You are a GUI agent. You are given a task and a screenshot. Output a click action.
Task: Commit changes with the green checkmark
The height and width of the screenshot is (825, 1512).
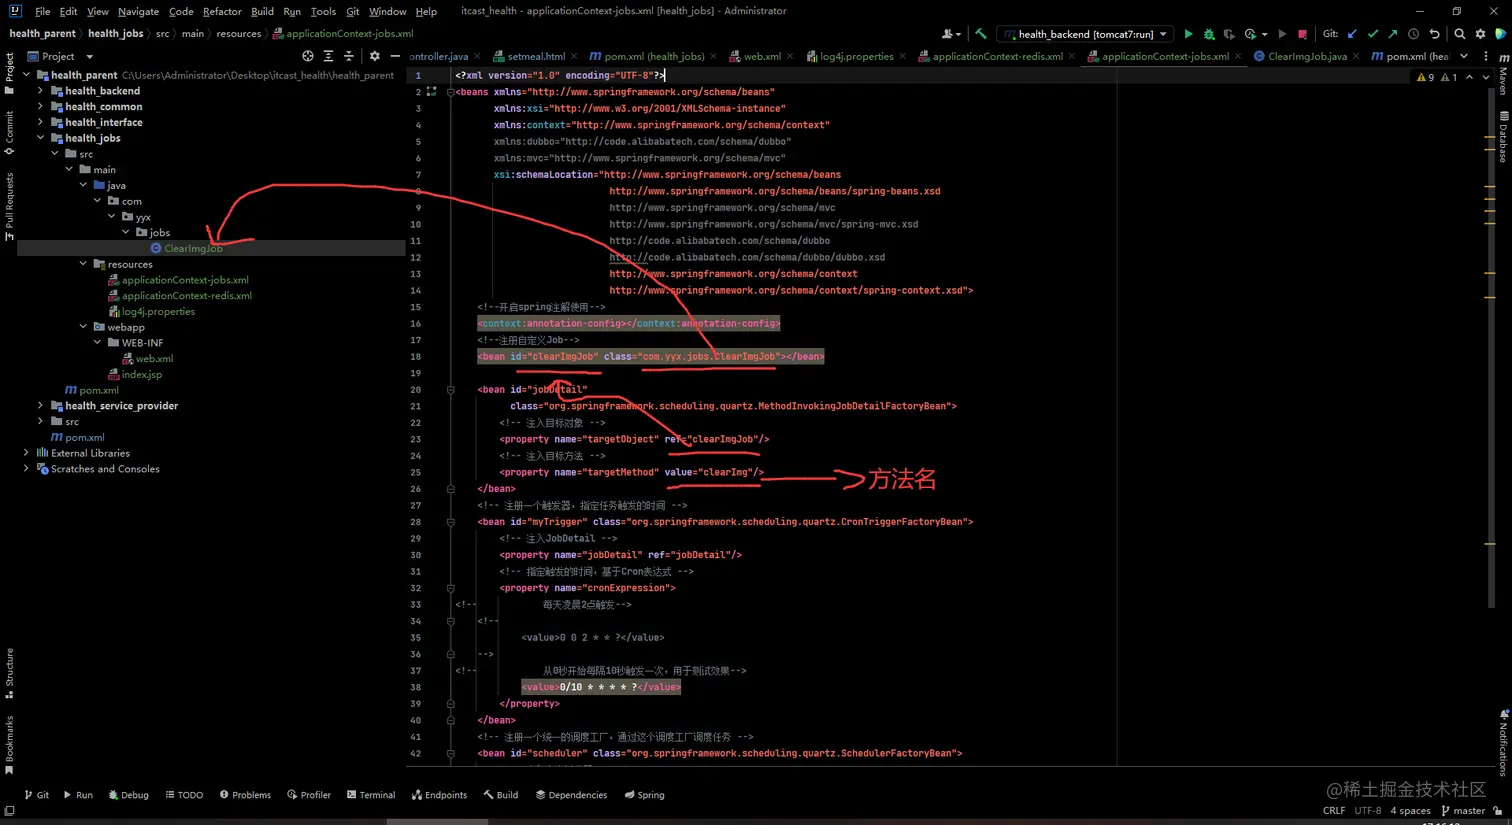[x=1372, y=34]
